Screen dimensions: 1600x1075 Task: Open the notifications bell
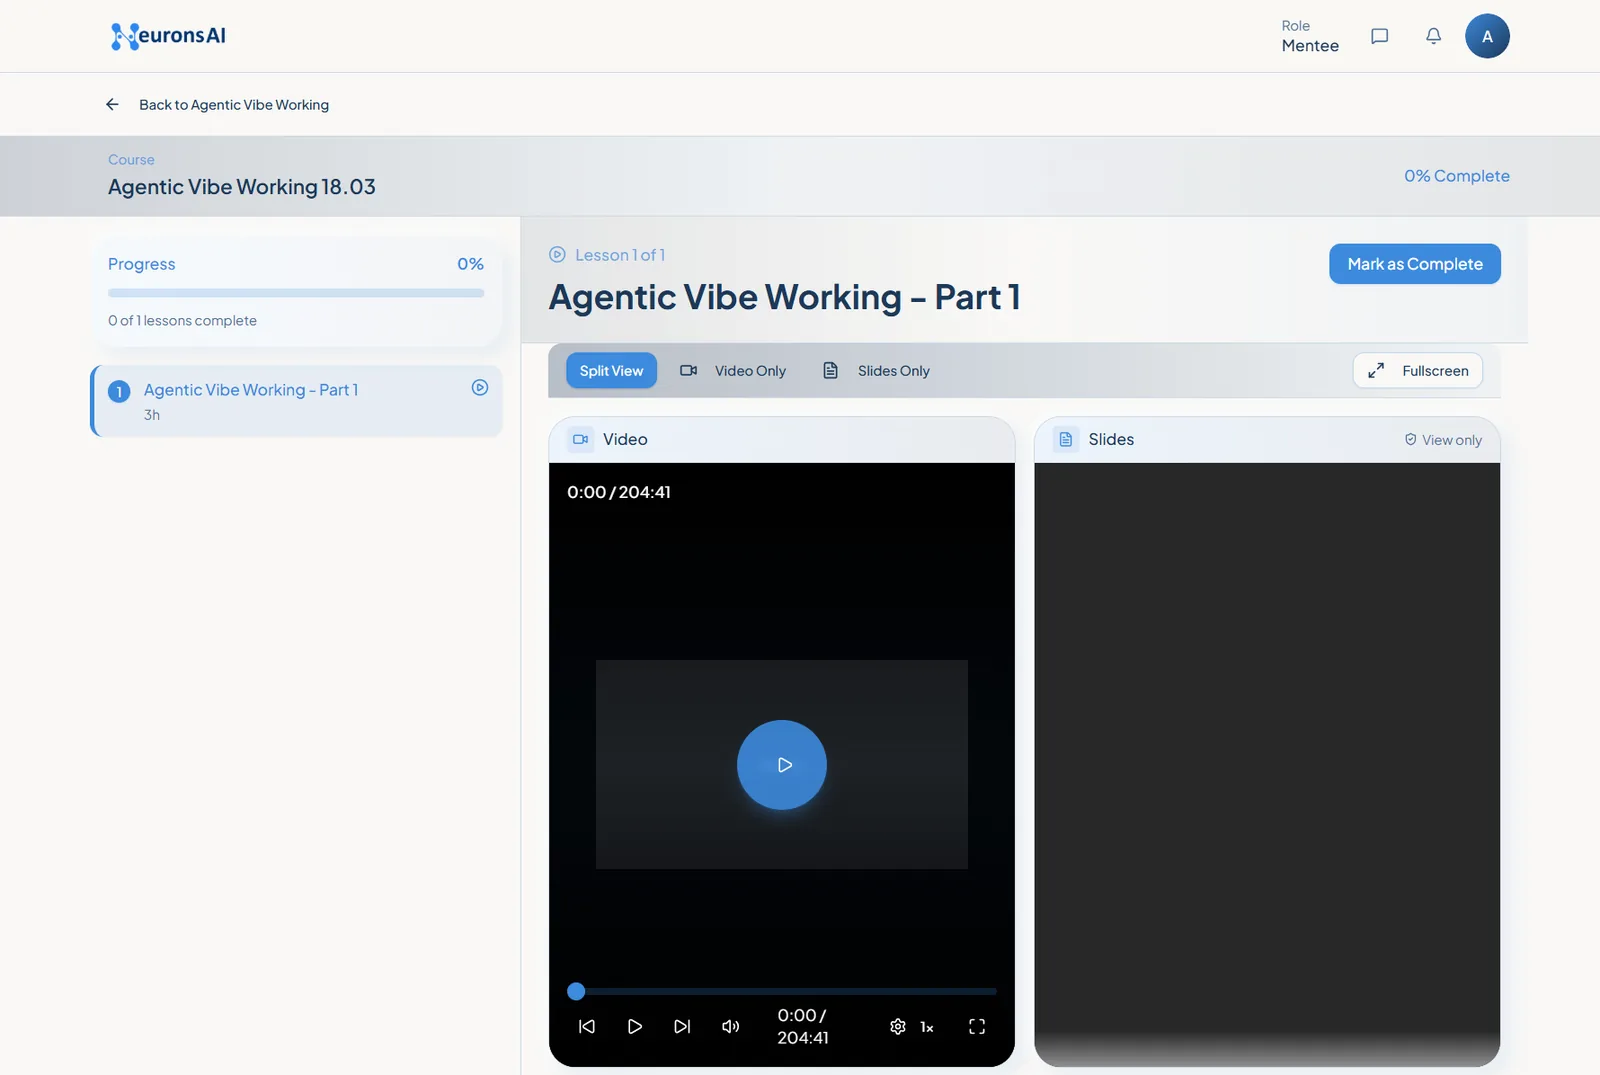[1433, 36]
